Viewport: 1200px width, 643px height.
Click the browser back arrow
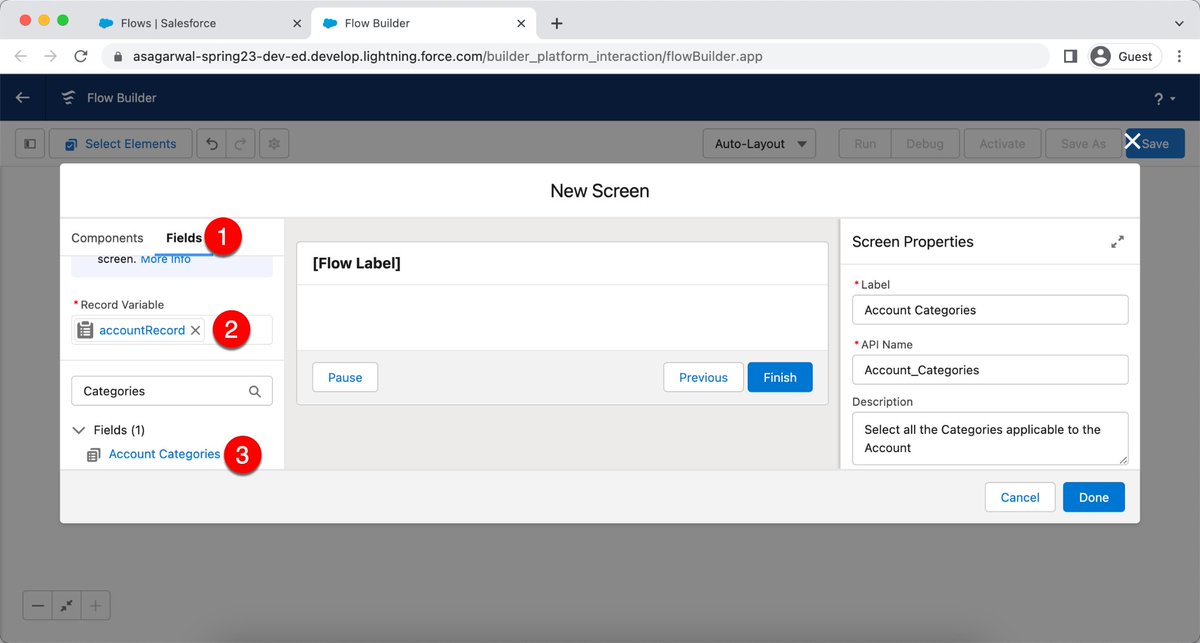coord(21,57)
